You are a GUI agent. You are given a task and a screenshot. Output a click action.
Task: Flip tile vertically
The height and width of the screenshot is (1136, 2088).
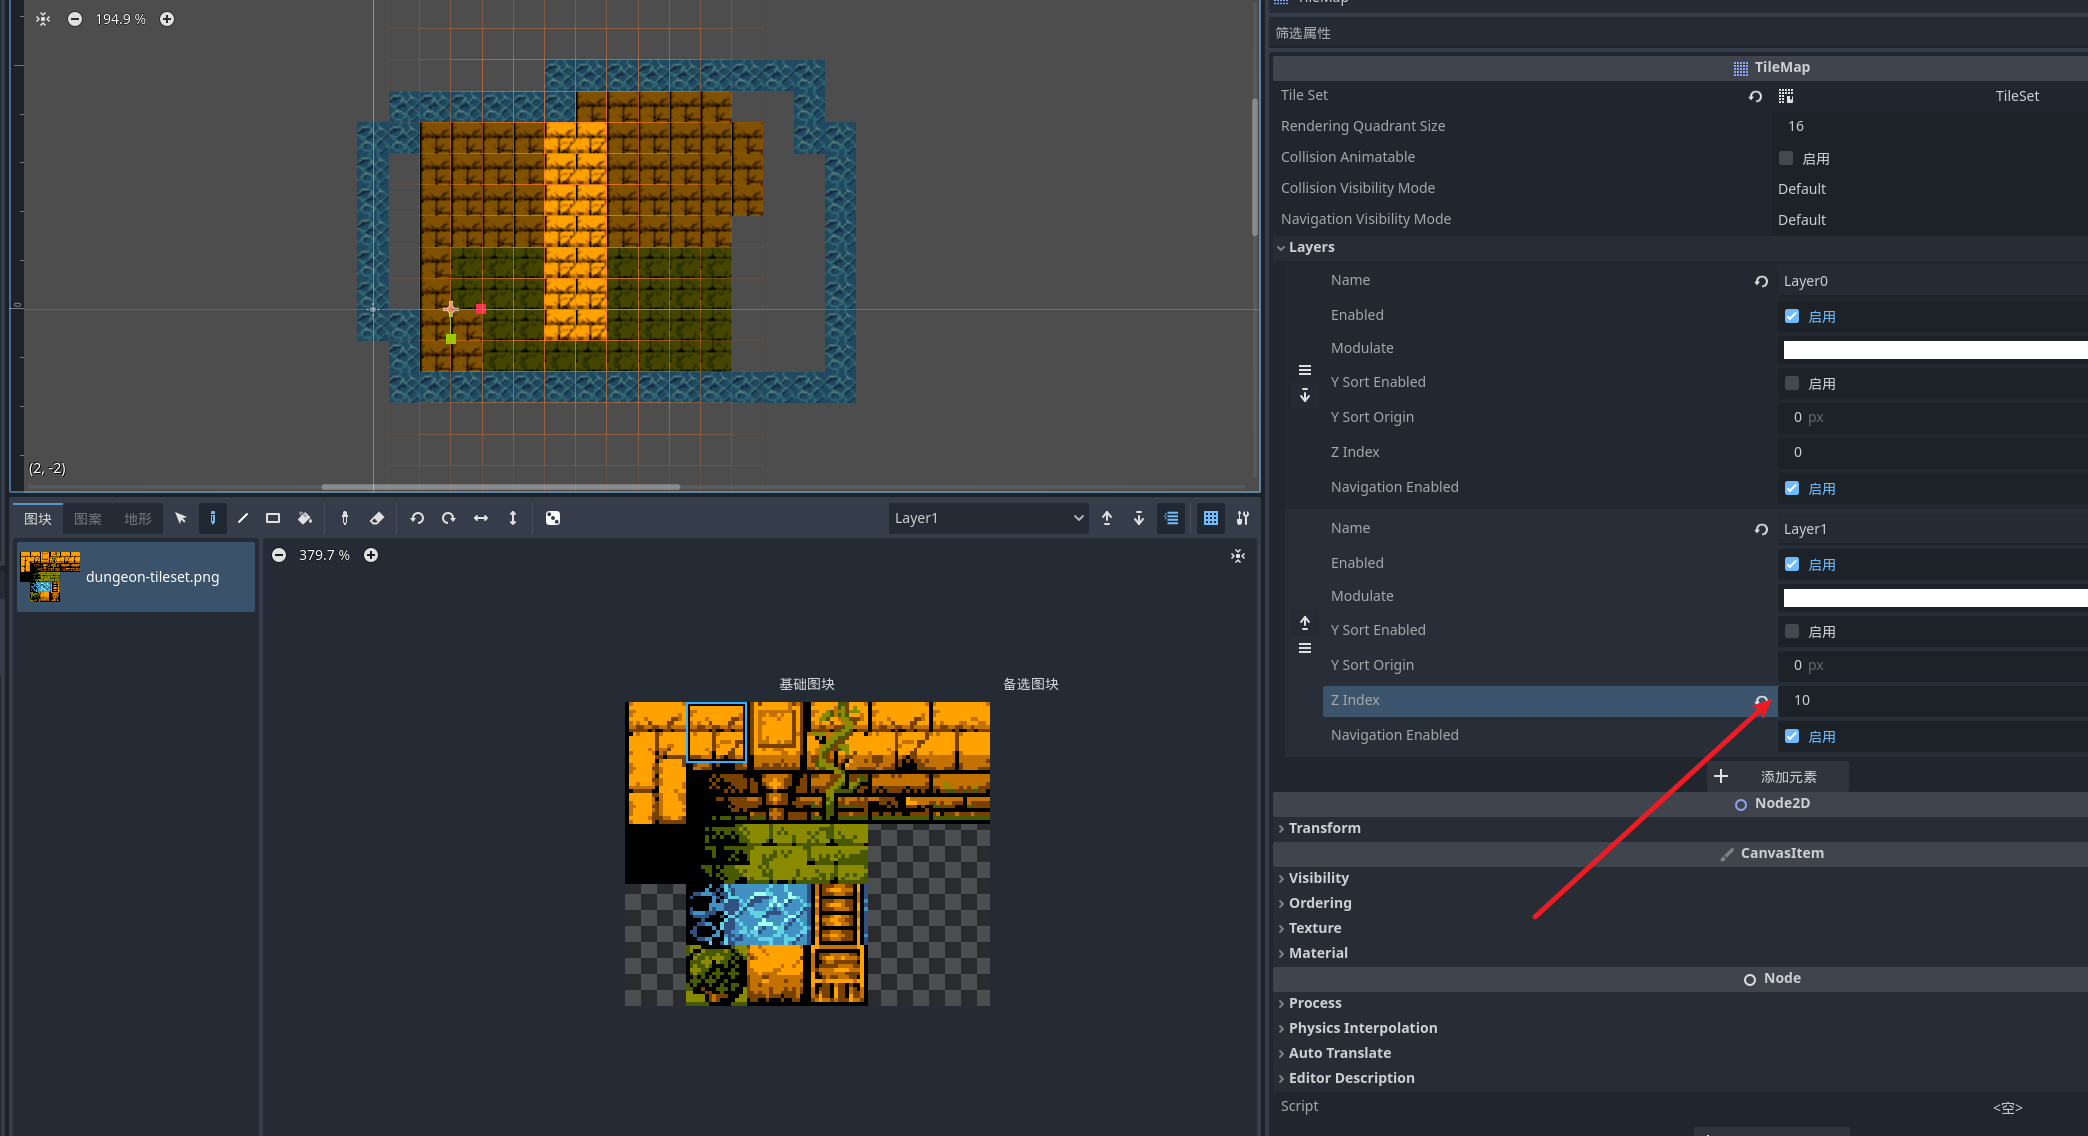513,518
